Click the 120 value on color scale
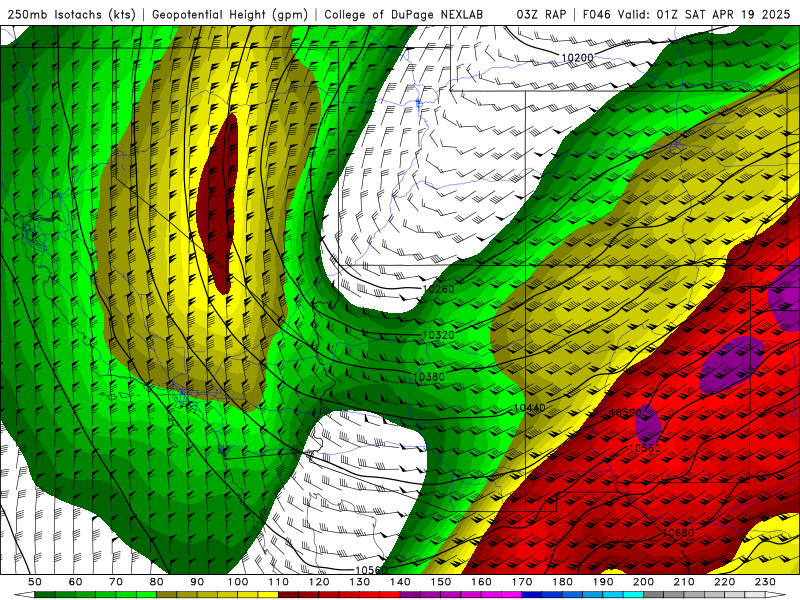The image size is (800, 600). pos(319,582)
